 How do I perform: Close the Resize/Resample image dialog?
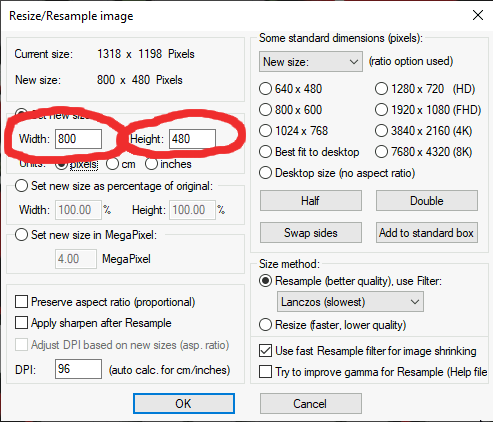(x=478, y=15)
